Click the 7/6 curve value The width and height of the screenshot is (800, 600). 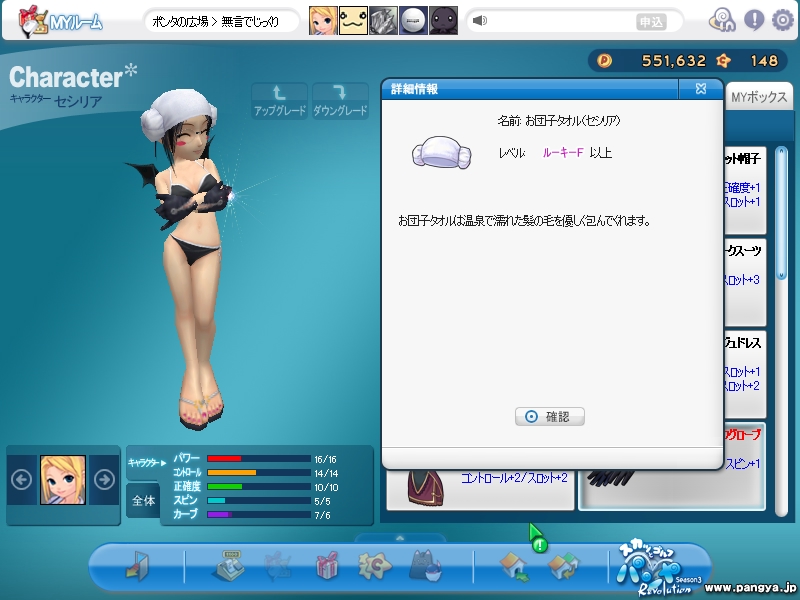click(x=322, y=515)
